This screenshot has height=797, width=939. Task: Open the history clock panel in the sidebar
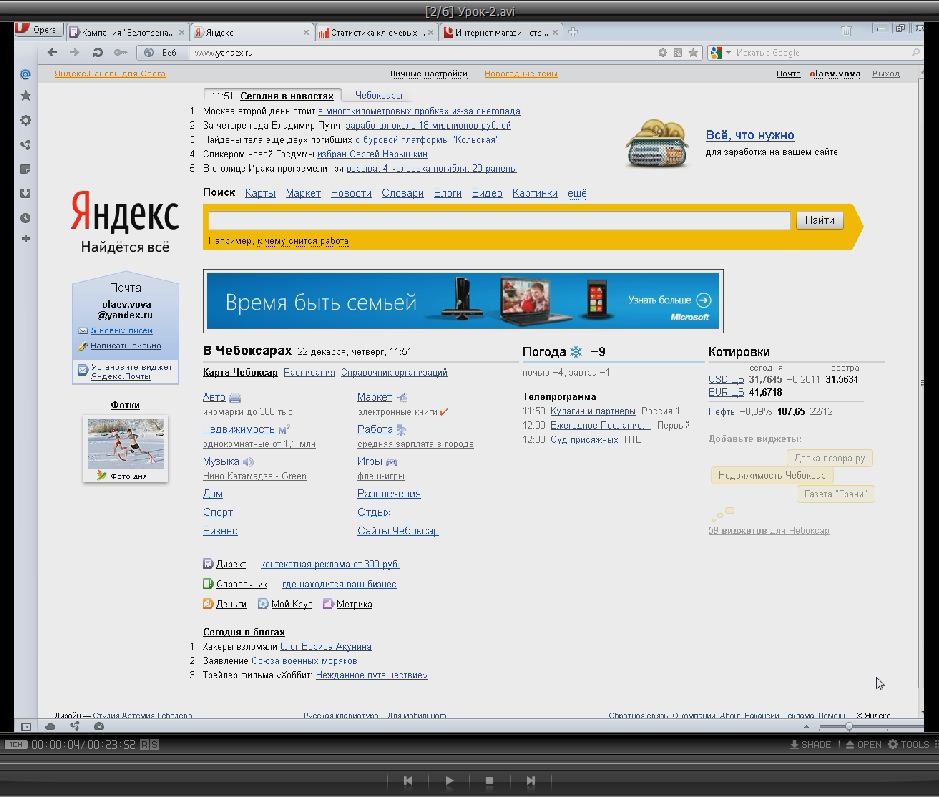[25, 218]
